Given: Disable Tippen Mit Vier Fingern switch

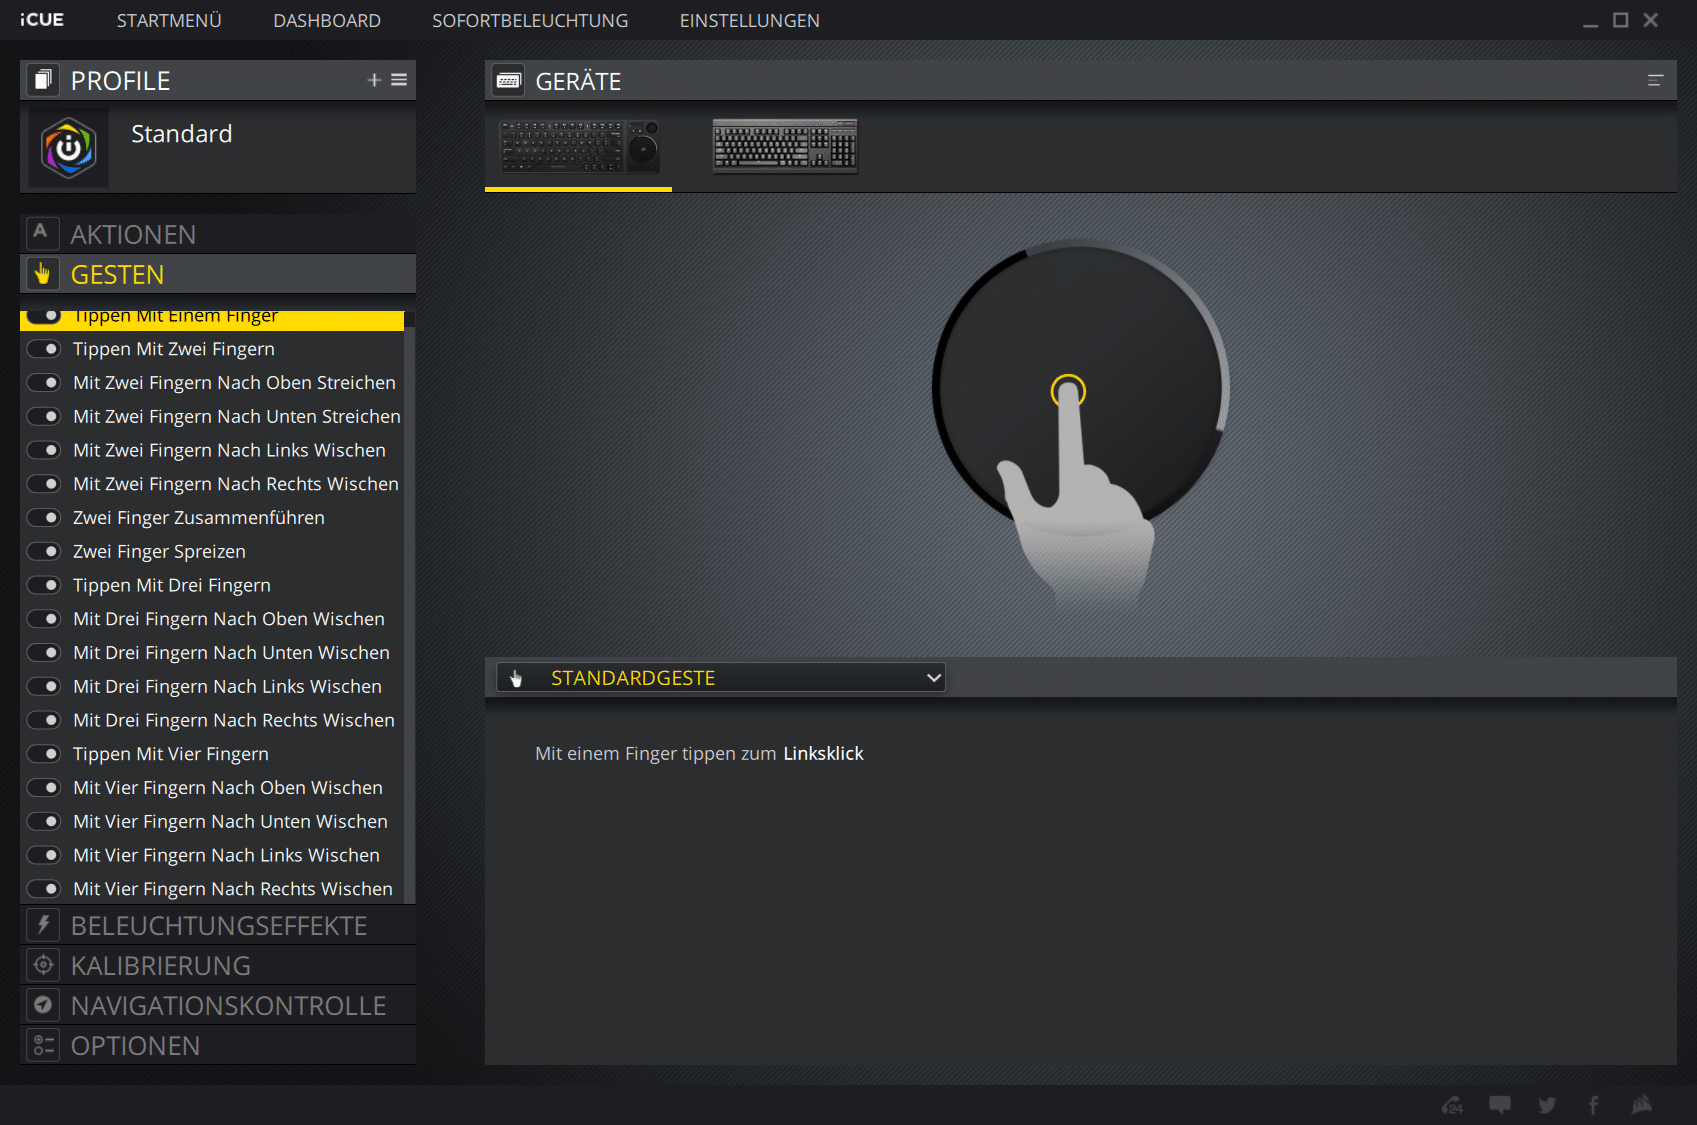Looking at the screenshot, I should (44, 754).
